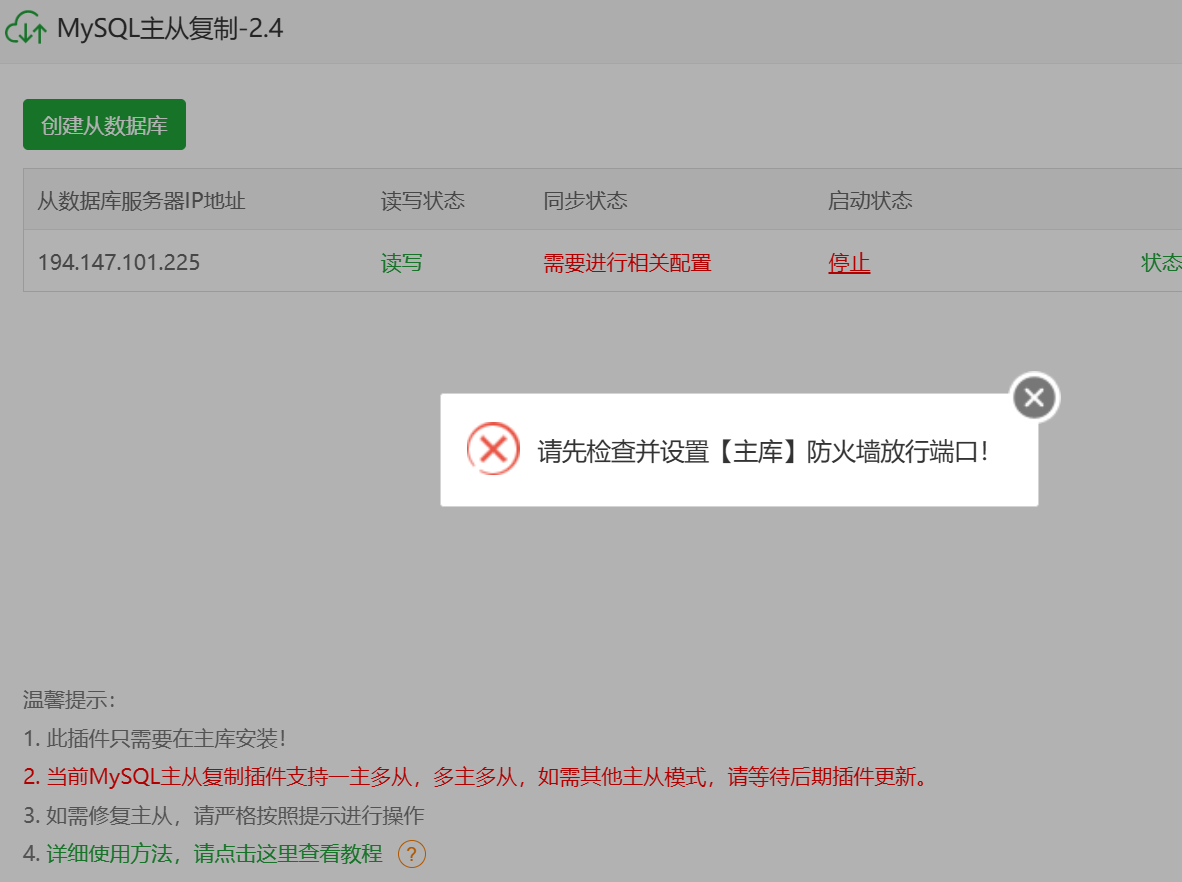Click the 读写 read-write status link
1182x882 pixels.
point(402,263)
